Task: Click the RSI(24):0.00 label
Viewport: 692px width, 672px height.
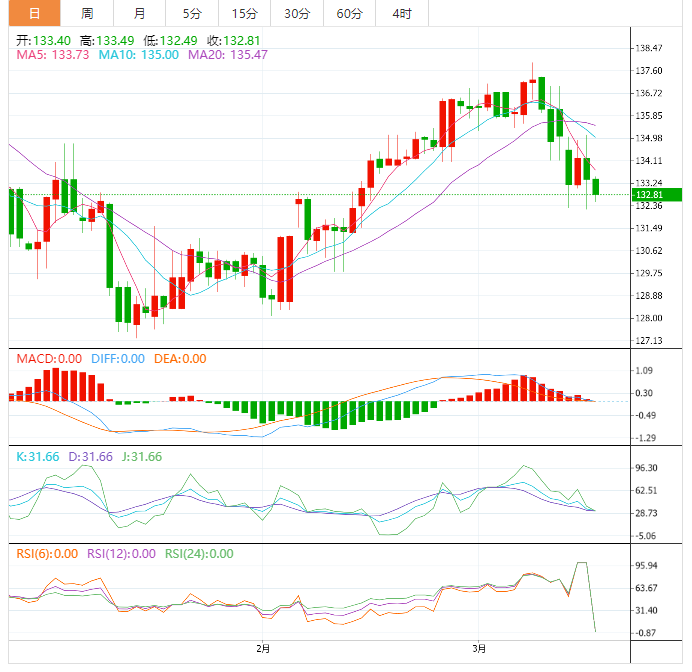Action: [199, 554]
